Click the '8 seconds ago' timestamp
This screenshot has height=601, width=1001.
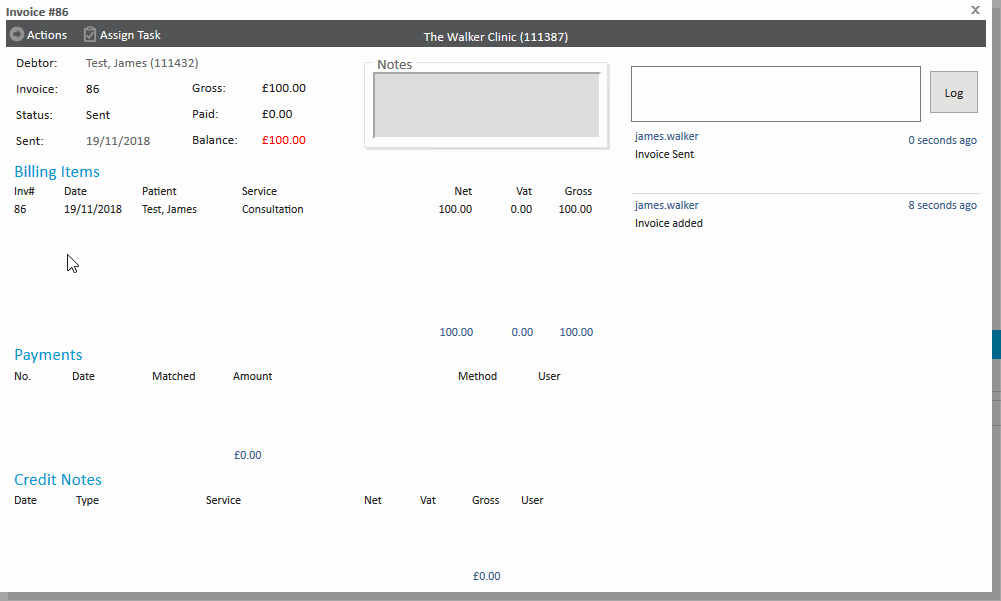942,205
